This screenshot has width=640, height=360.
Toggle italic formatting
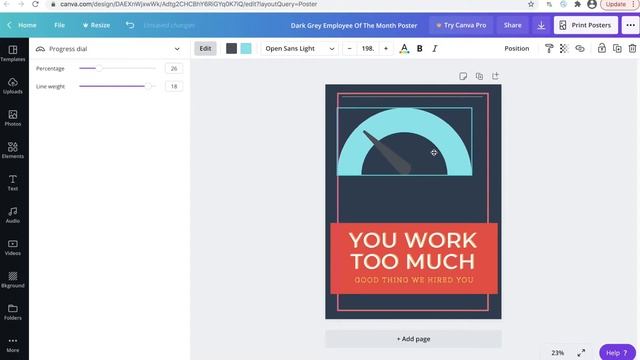tap(435, 49)
